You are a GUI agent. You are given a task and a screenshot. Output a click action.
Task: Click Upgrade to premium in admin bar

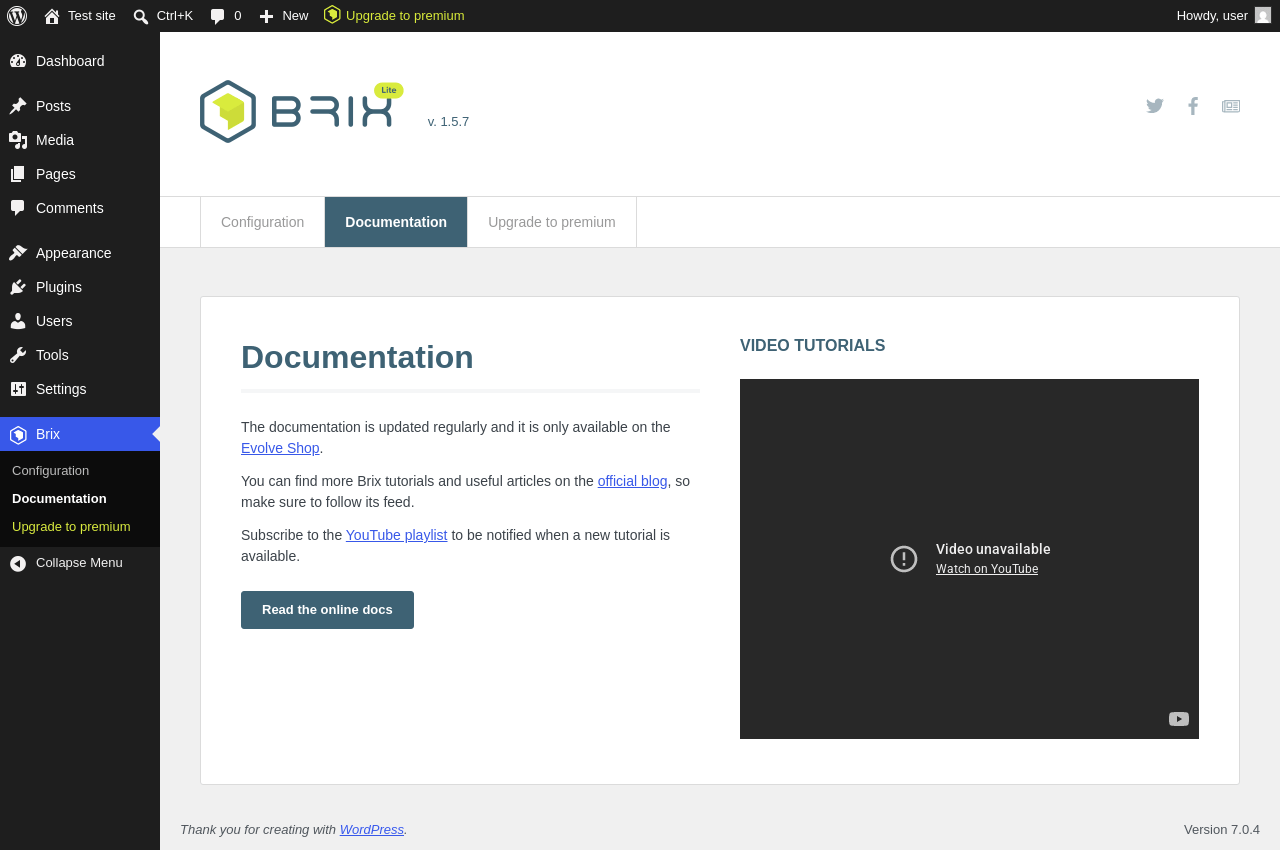click(405, 16)
